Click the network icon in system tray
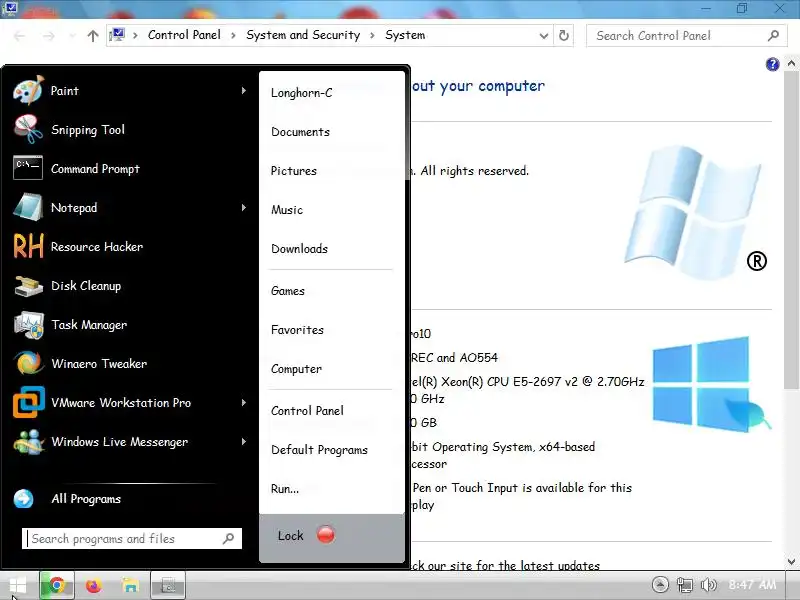This screenshot has width=800, height=600. pos(685,585)
